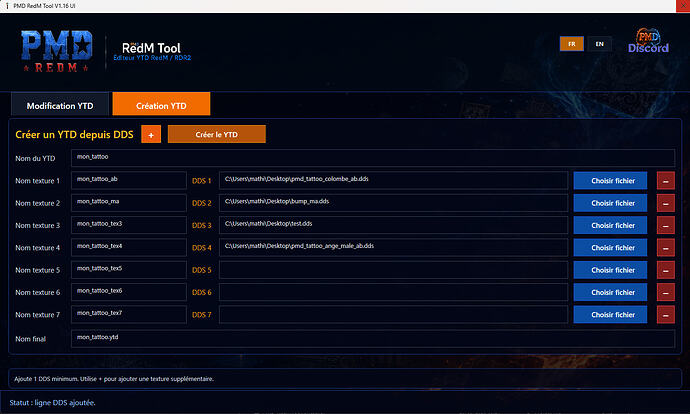Click the Nom texture 1 label
The image size is (690, 414).
[37, 181]
